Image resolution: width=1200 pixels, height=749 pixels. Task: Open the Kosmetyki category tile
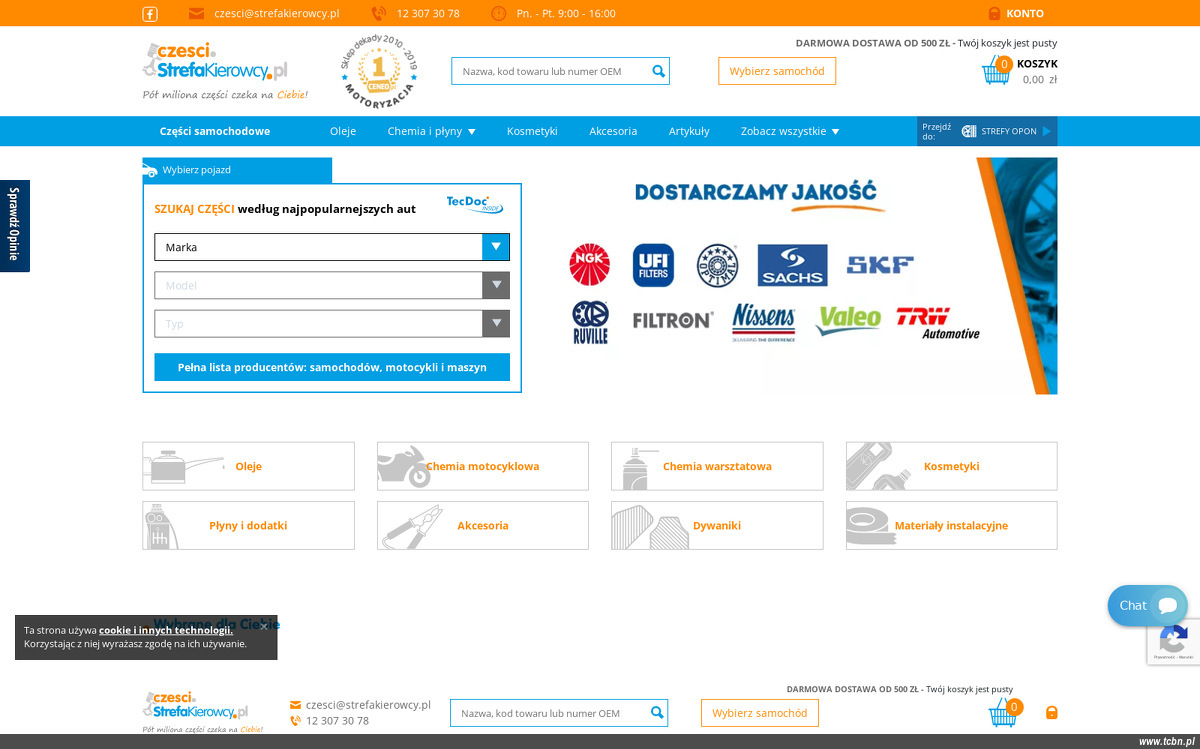click(951, 466)
